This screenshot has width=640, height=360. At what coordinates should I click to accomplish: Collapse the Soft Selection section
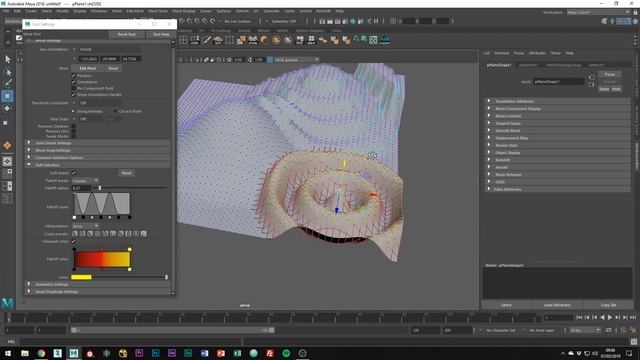pos(98,165)
